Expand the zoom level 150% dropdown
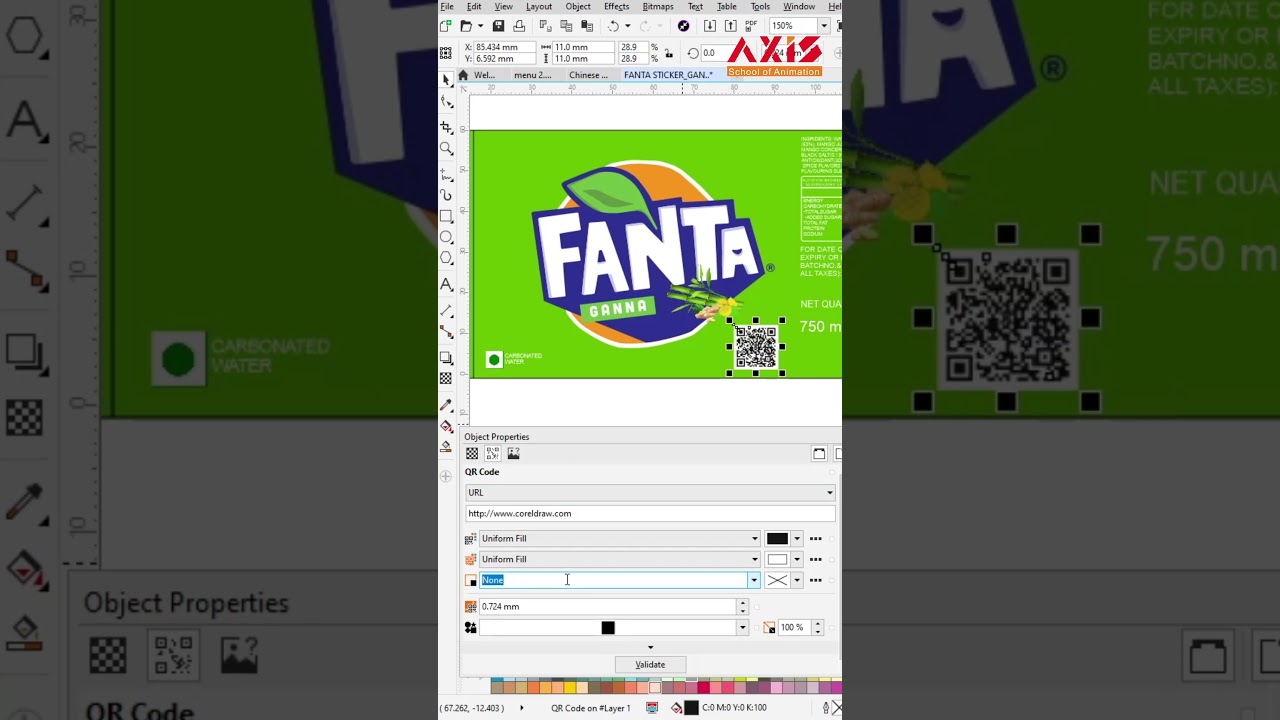Image resolution: width=1280 pixels, height=720 pixels. (823, 26)
